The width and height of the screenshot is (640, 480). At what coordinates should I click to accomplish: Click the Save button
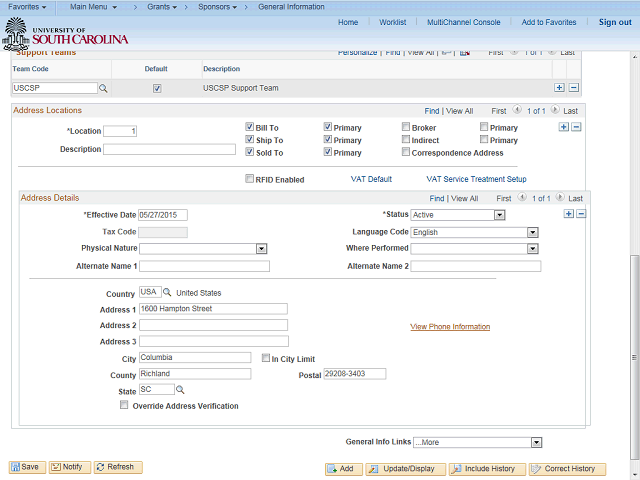(27, 467)
